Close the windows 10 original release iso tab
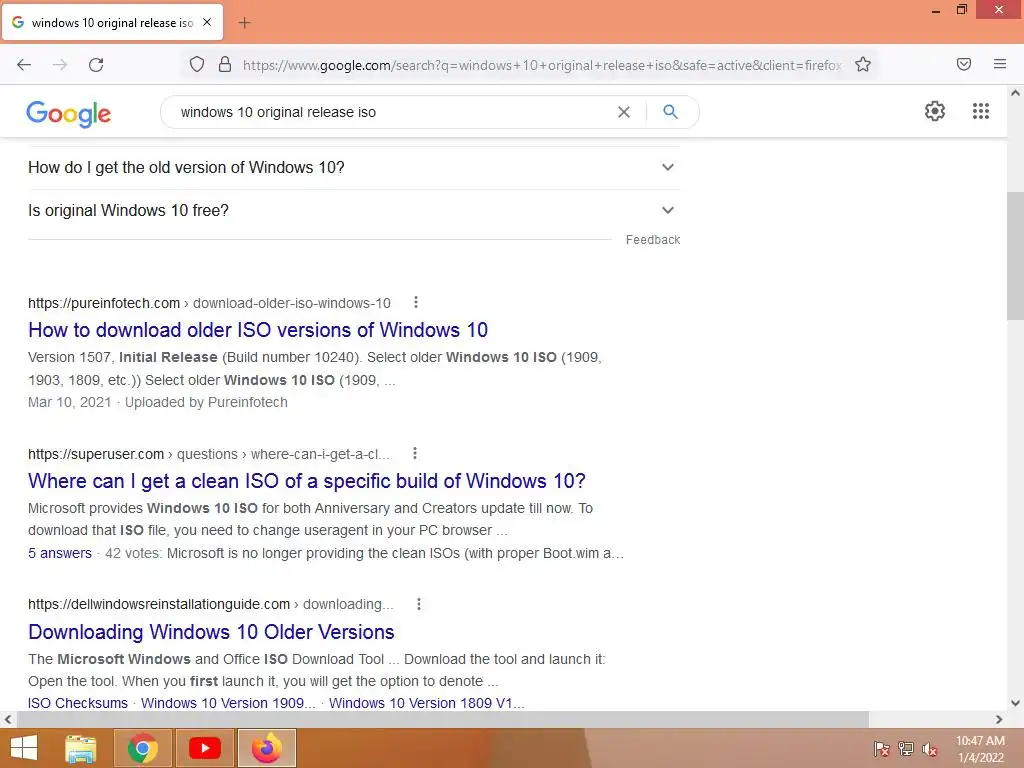The image size is (1024, 768). pos(207,22)
